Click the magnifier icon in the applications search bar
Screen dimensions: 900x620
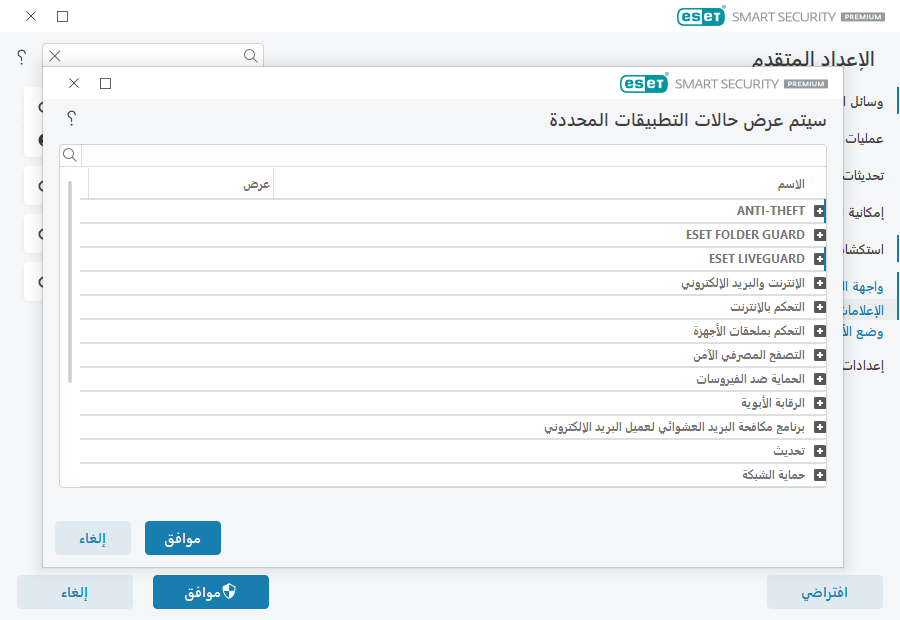(x=70, y=155)
